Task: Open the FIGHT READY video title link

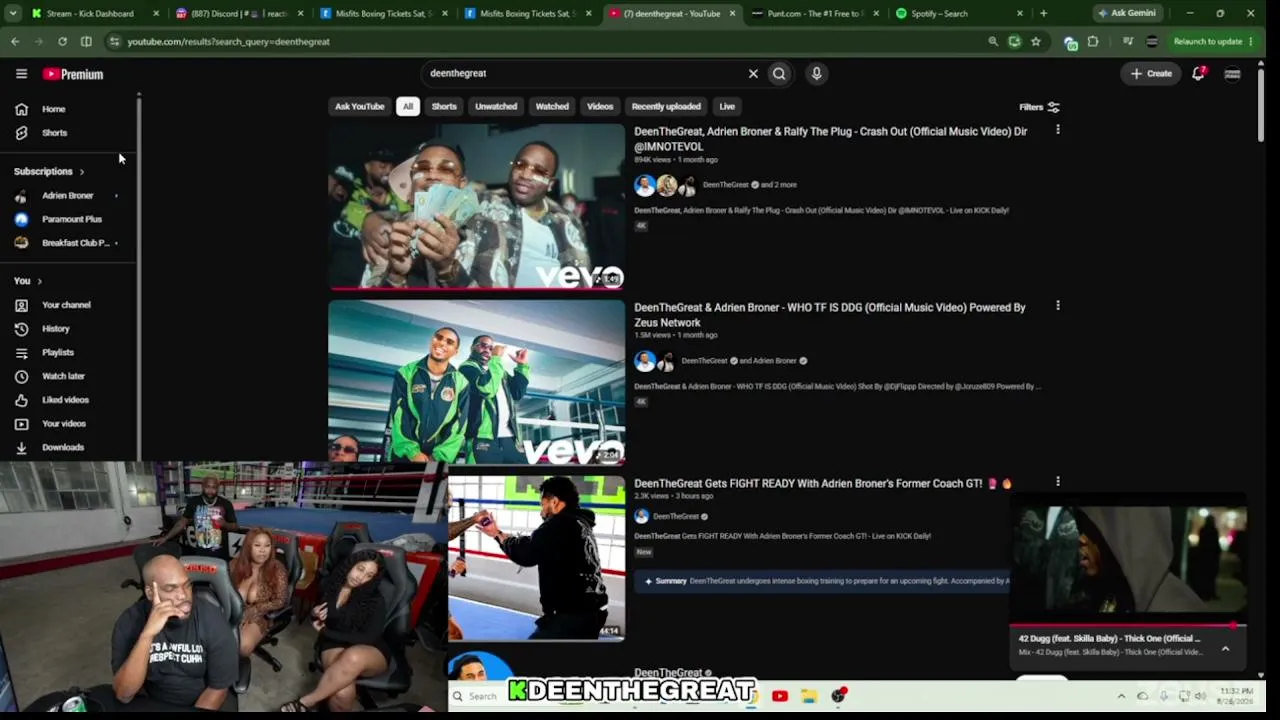Action: coord(823,483)
